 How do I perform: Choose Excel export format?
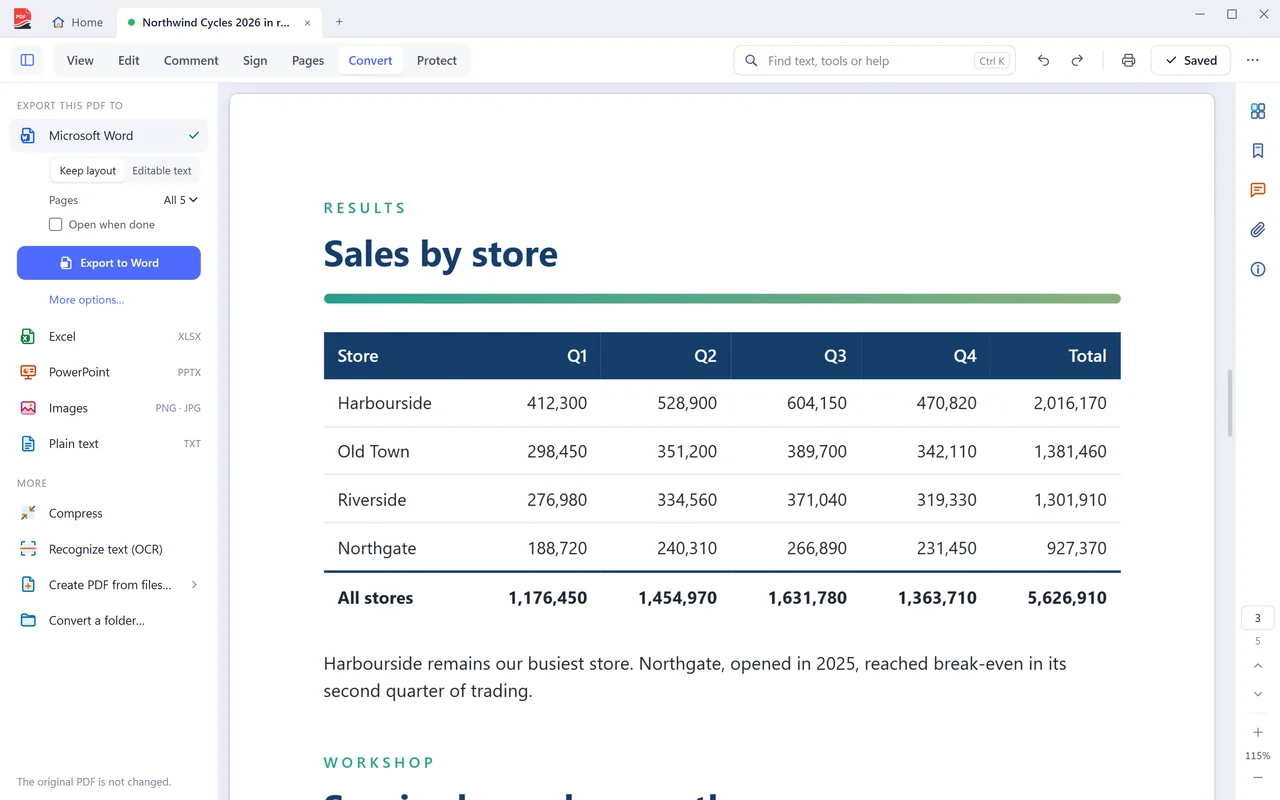[x=109, y=337]
